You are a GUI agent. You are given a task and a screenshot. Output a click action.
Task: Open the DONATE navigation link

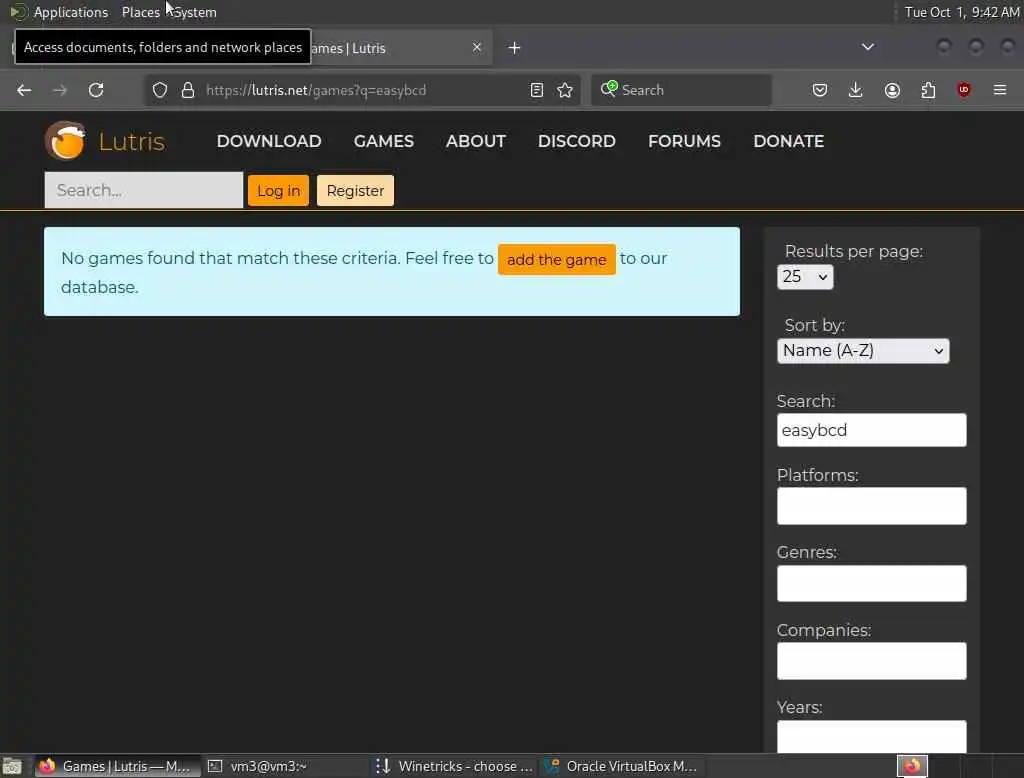789,141
